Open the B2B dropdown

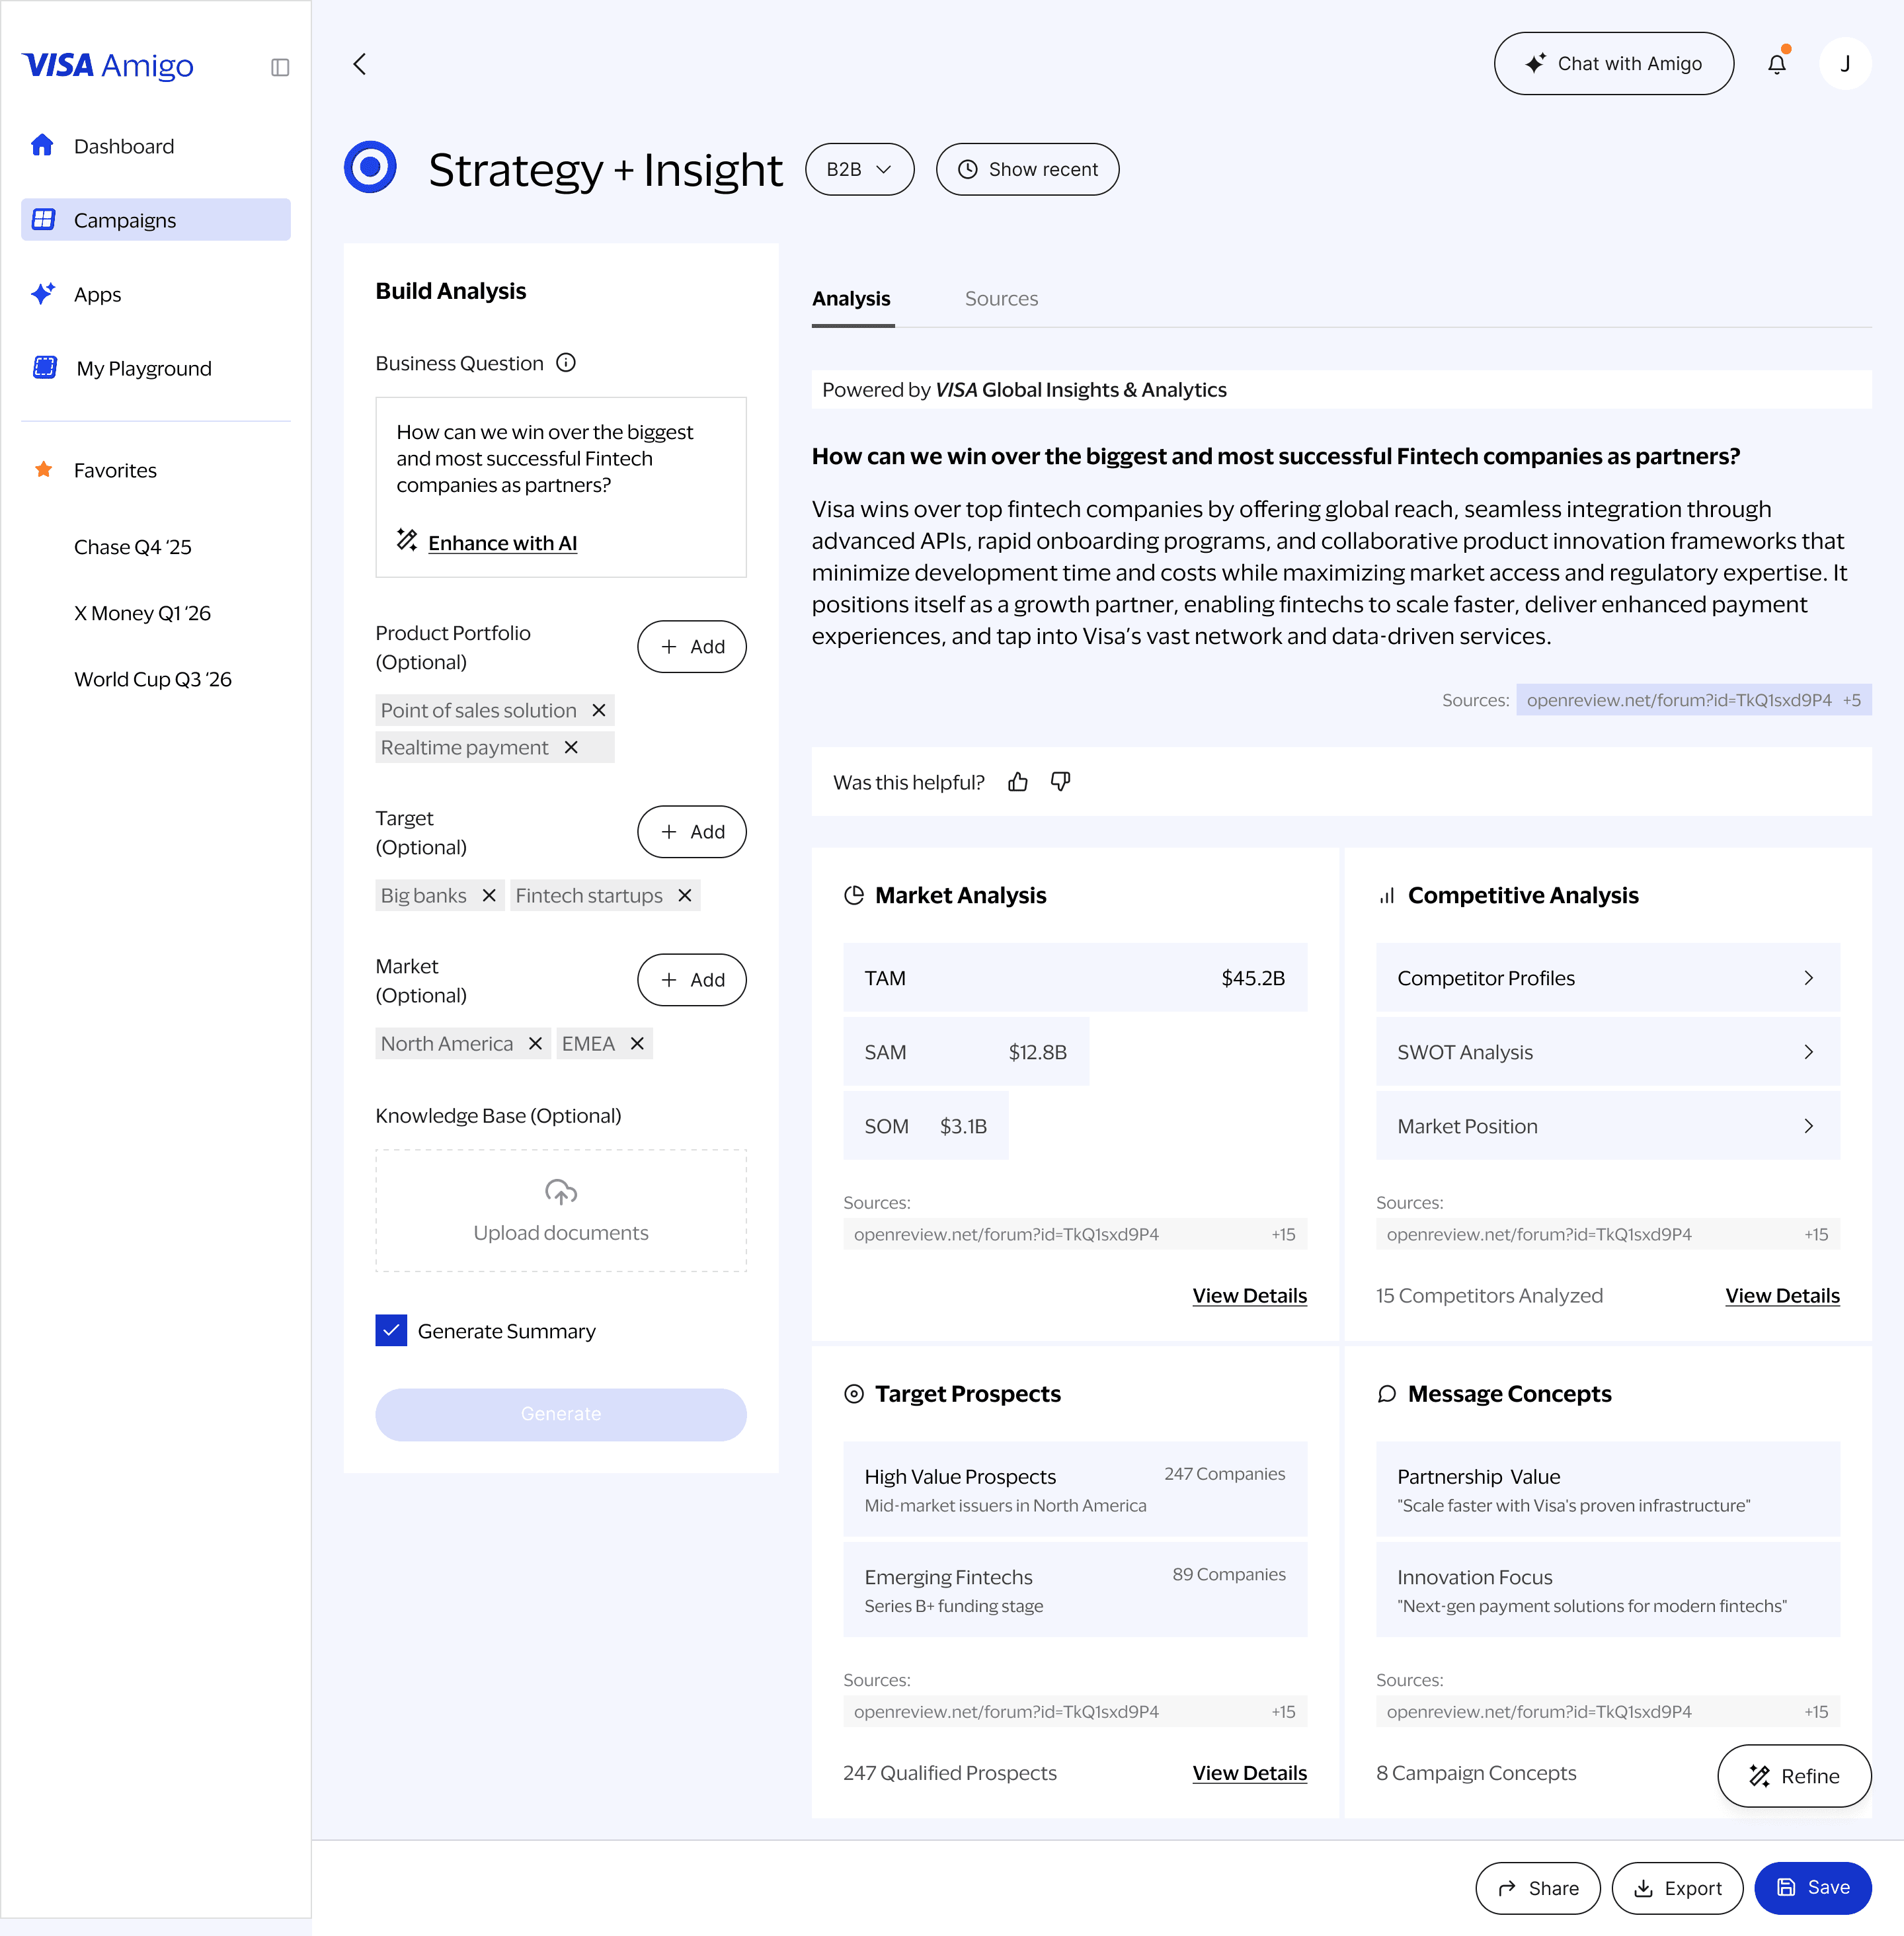click(859, 169)
